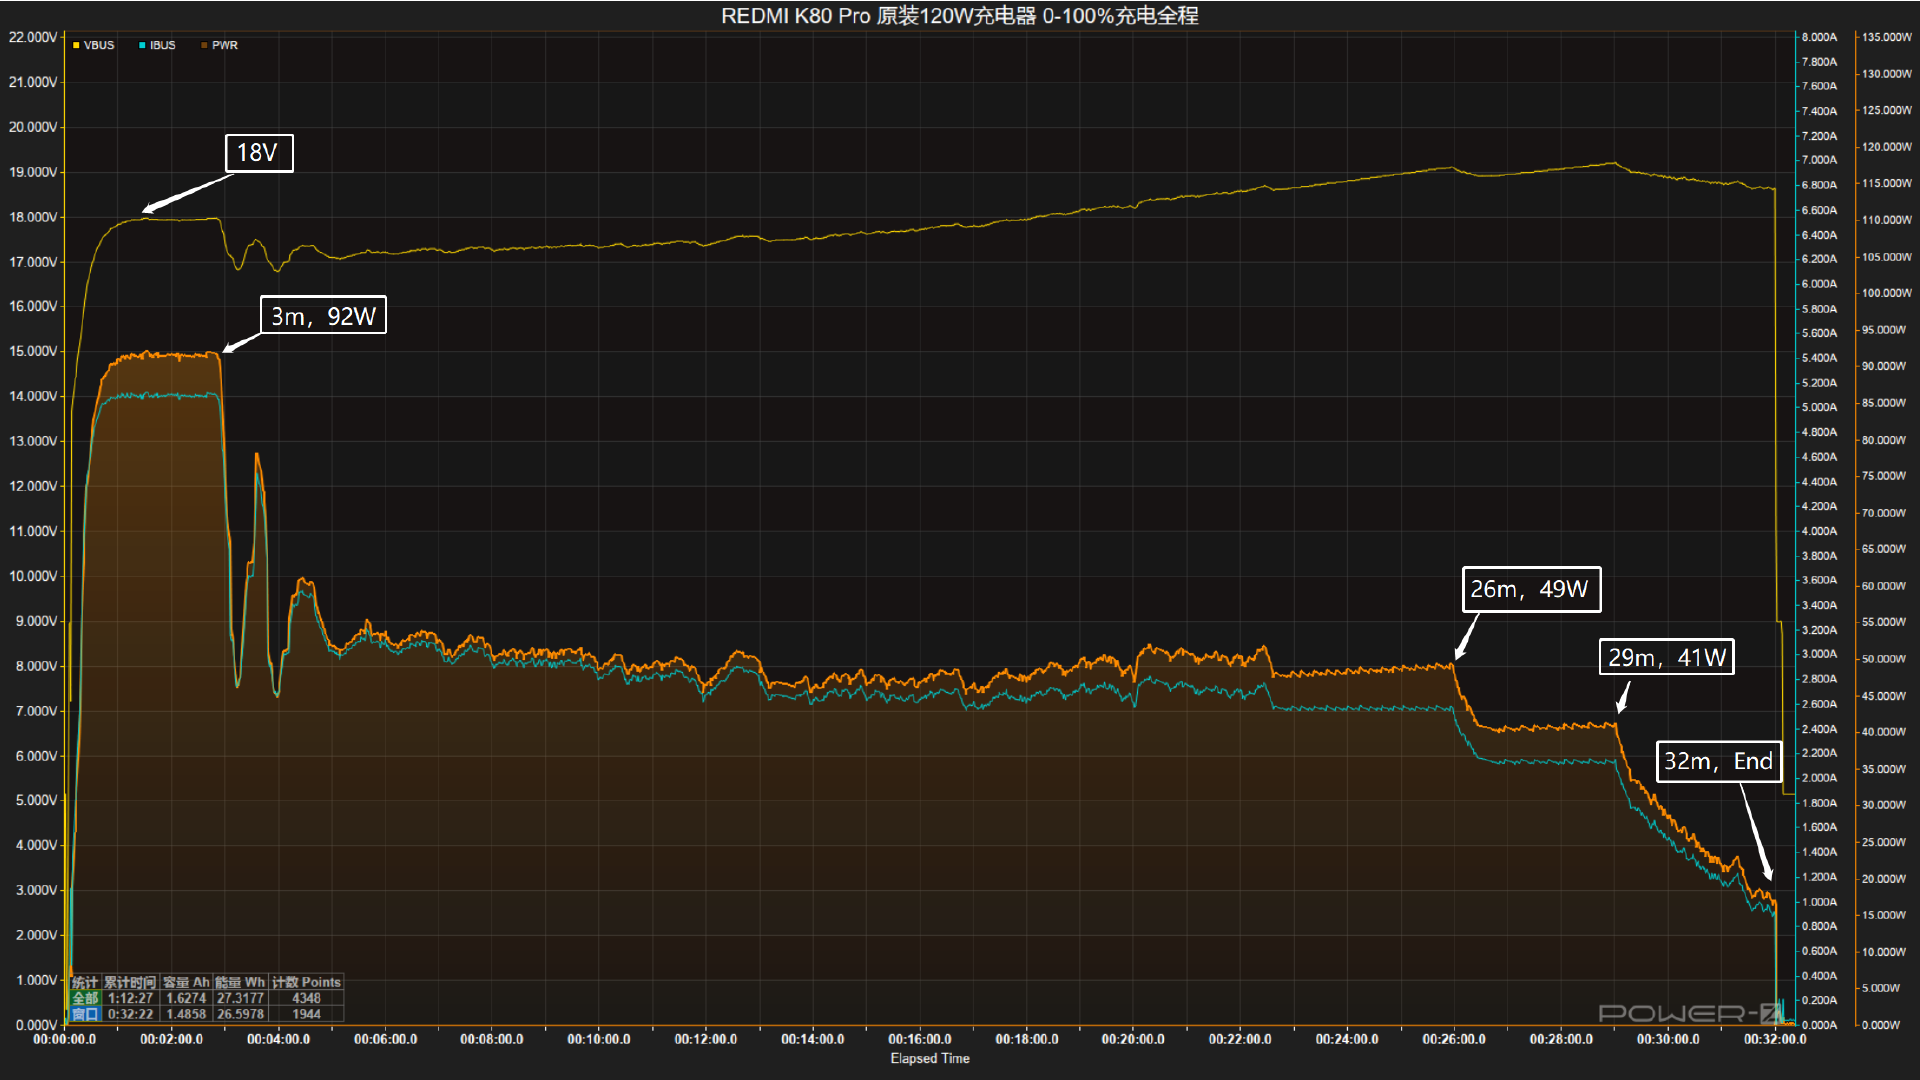Click the blue 窗口 statistics row header

85,1014
